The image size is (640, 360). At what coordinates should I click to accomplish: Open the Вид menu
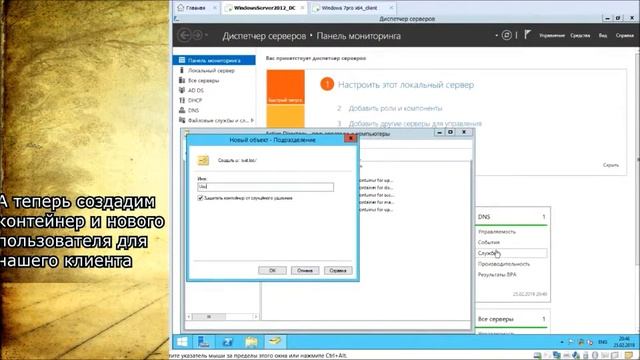coord(603,36)
